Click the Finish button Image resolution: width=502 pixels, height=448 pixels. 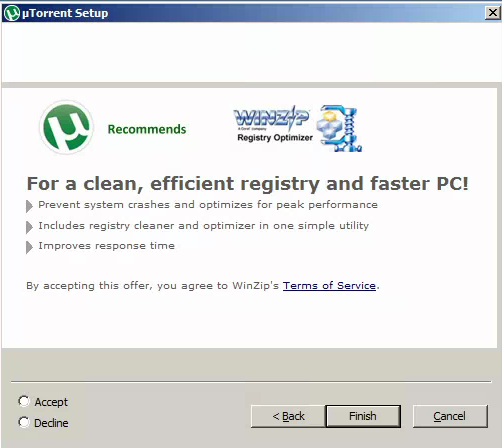coord(363,416)
